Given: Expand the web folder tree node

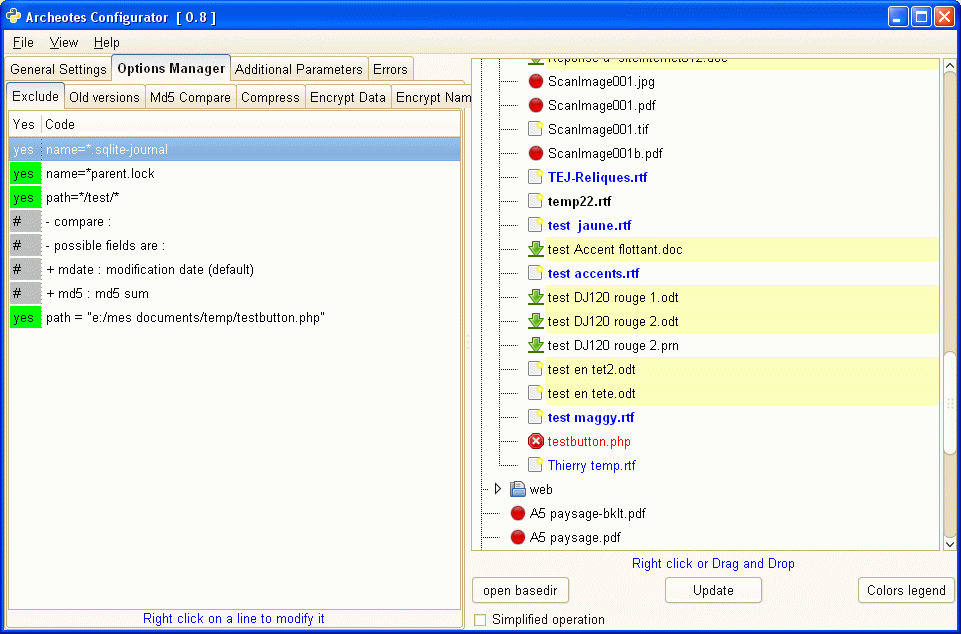Looking at the screenshot, I should click(498, 489).
